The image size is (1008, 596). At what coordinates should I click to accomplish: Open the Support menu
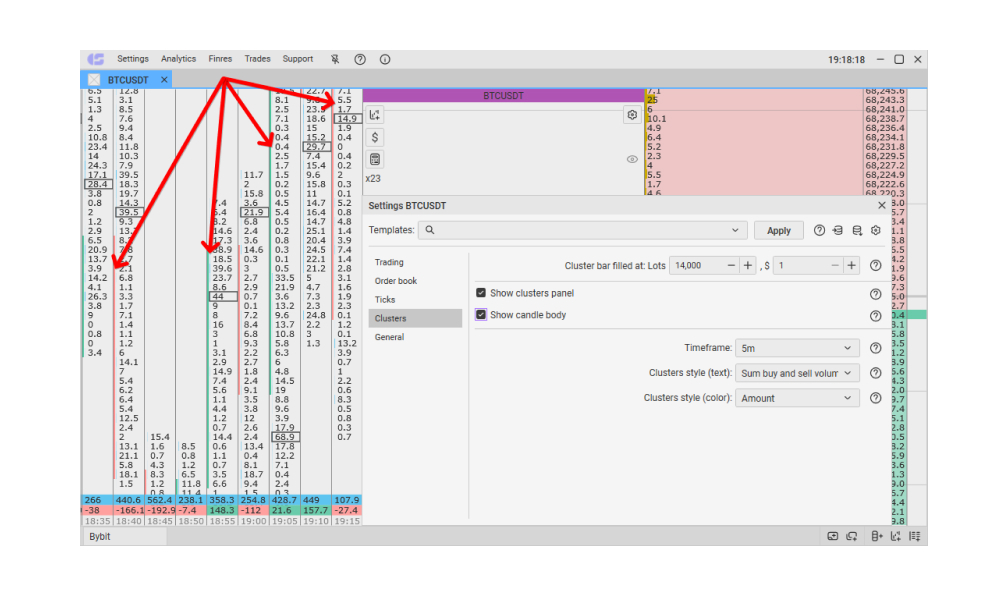tap(298, 59)
